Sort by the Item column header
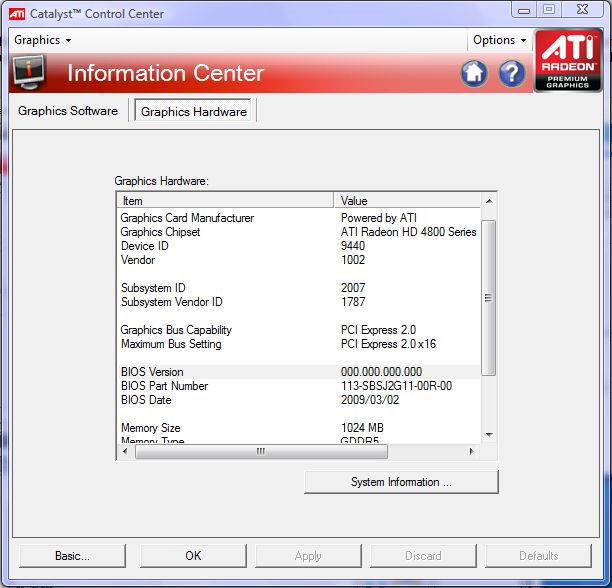612x588 pixels. 225,201
